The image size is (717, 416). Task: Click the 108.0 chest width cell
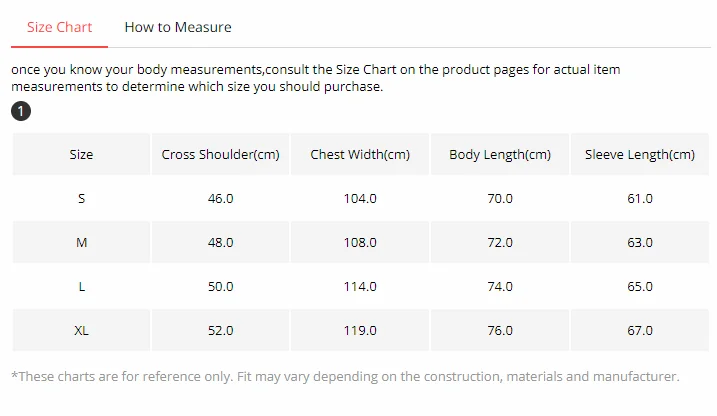coord(360,242)
